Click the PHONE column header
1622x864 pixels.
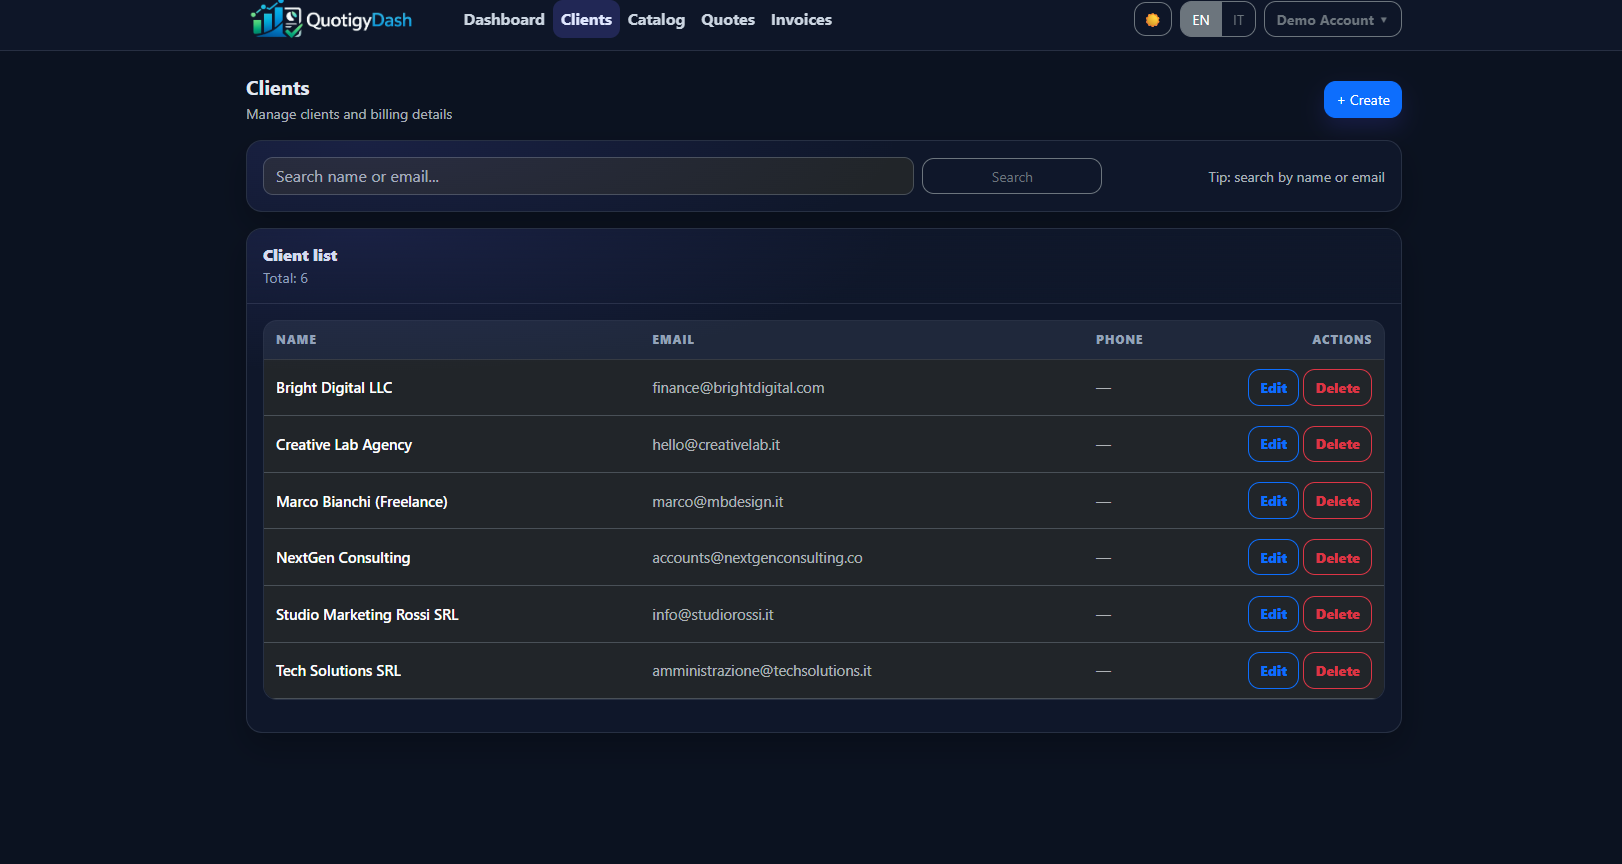[1119, 340]
